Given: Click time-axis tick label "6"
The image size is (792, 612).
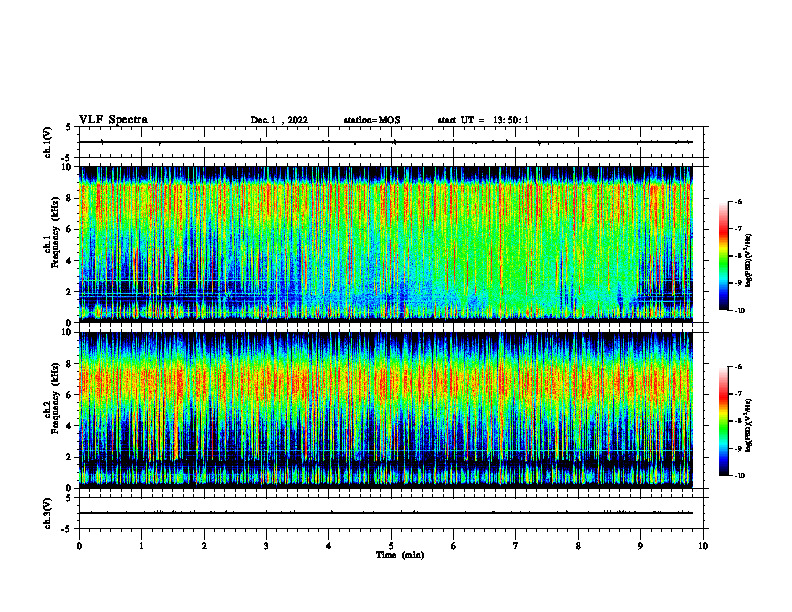Looking at the screenshot, I should coord(454,546).
